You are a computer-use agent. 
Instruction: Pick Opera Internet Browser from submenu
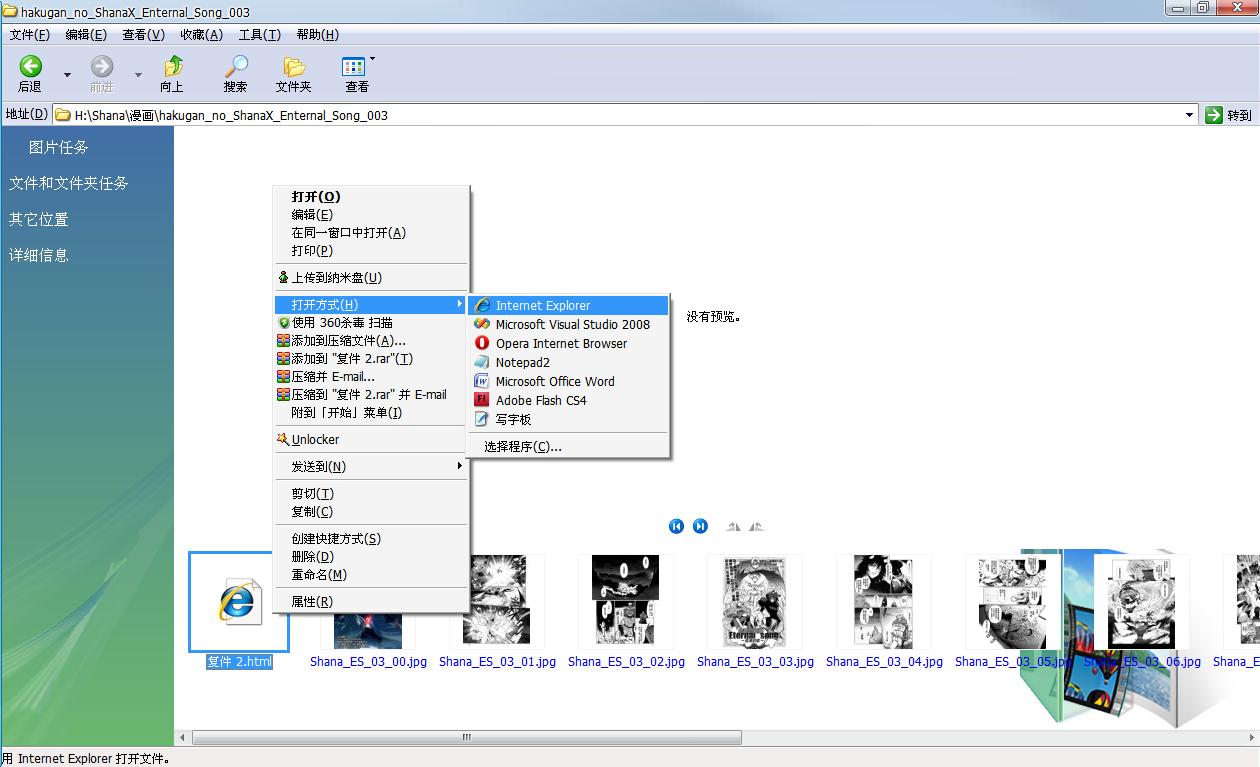568,344
